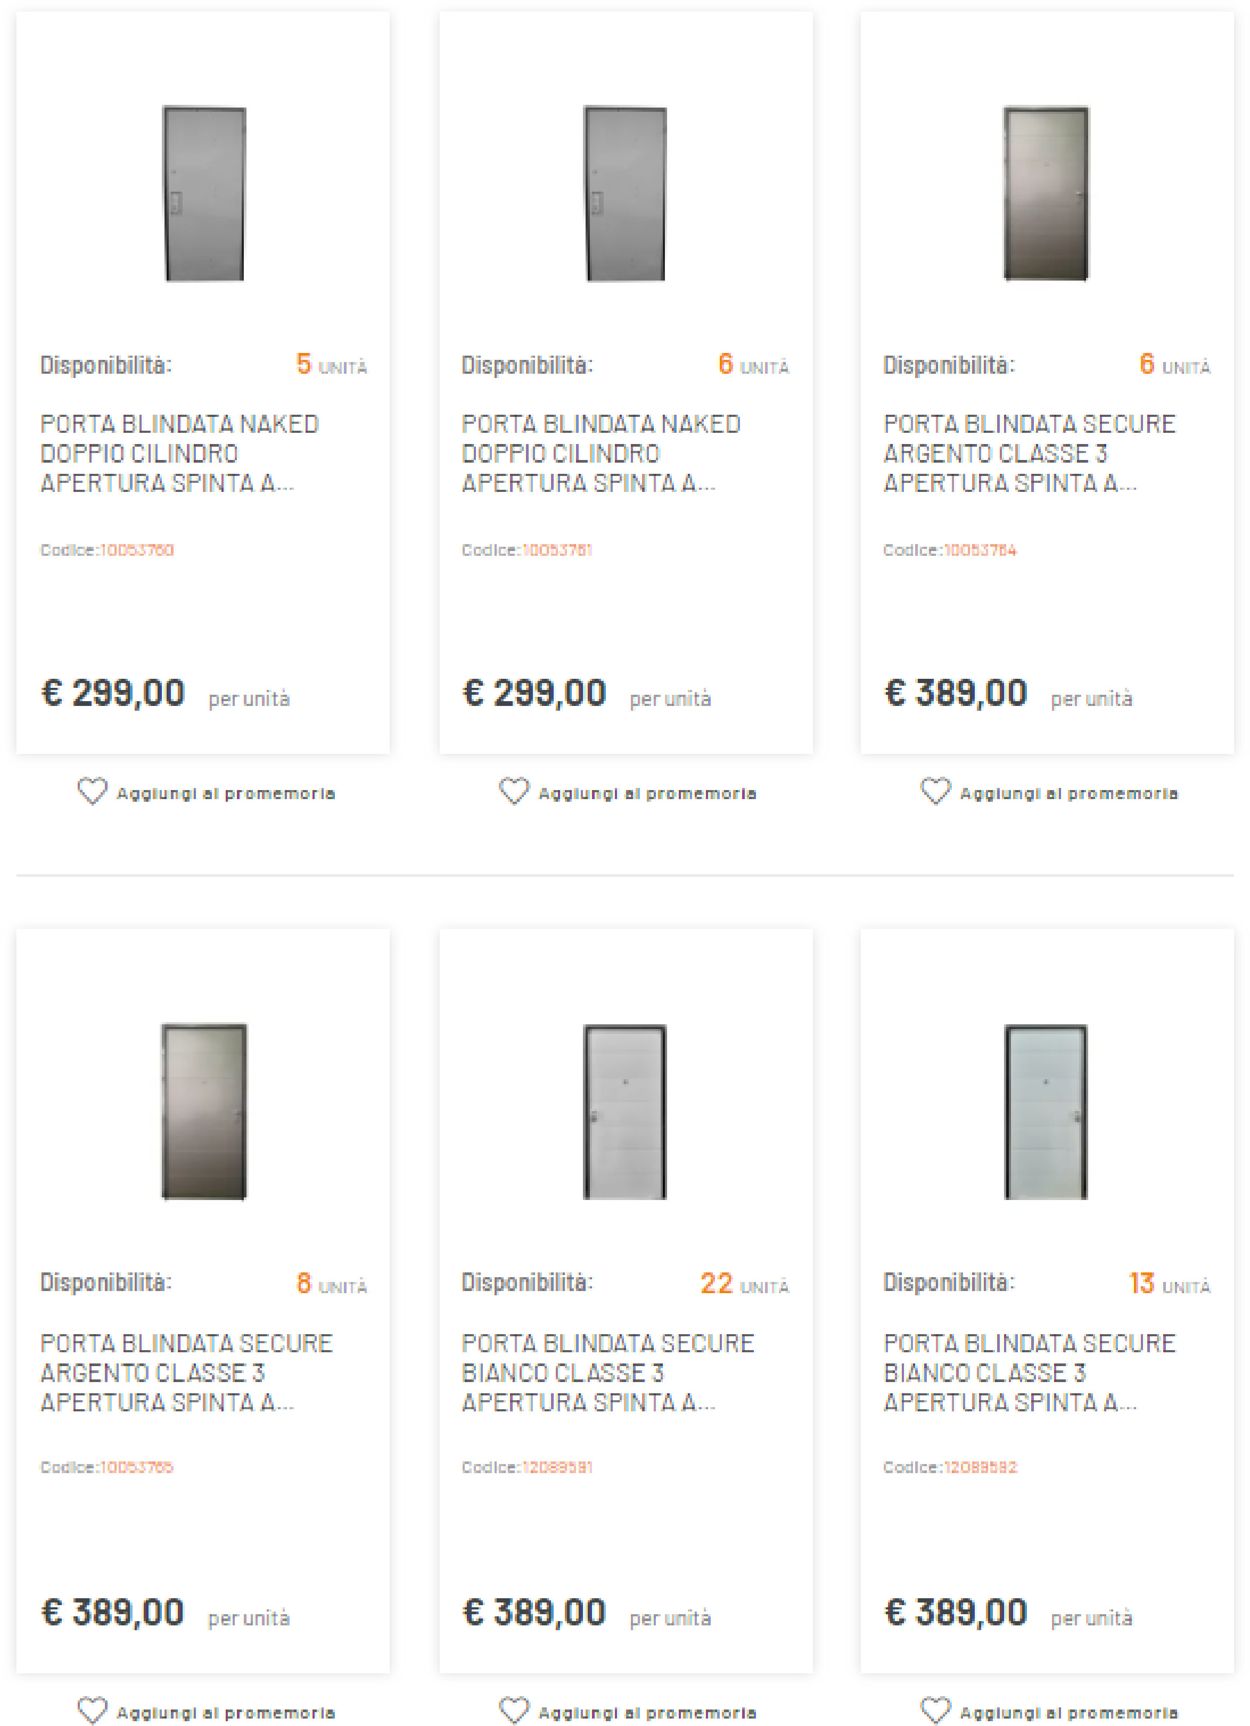Open image of Secure Argento door with 8 units
This screenshot has height=1726, width=1250.
[x=204, y=1112]
